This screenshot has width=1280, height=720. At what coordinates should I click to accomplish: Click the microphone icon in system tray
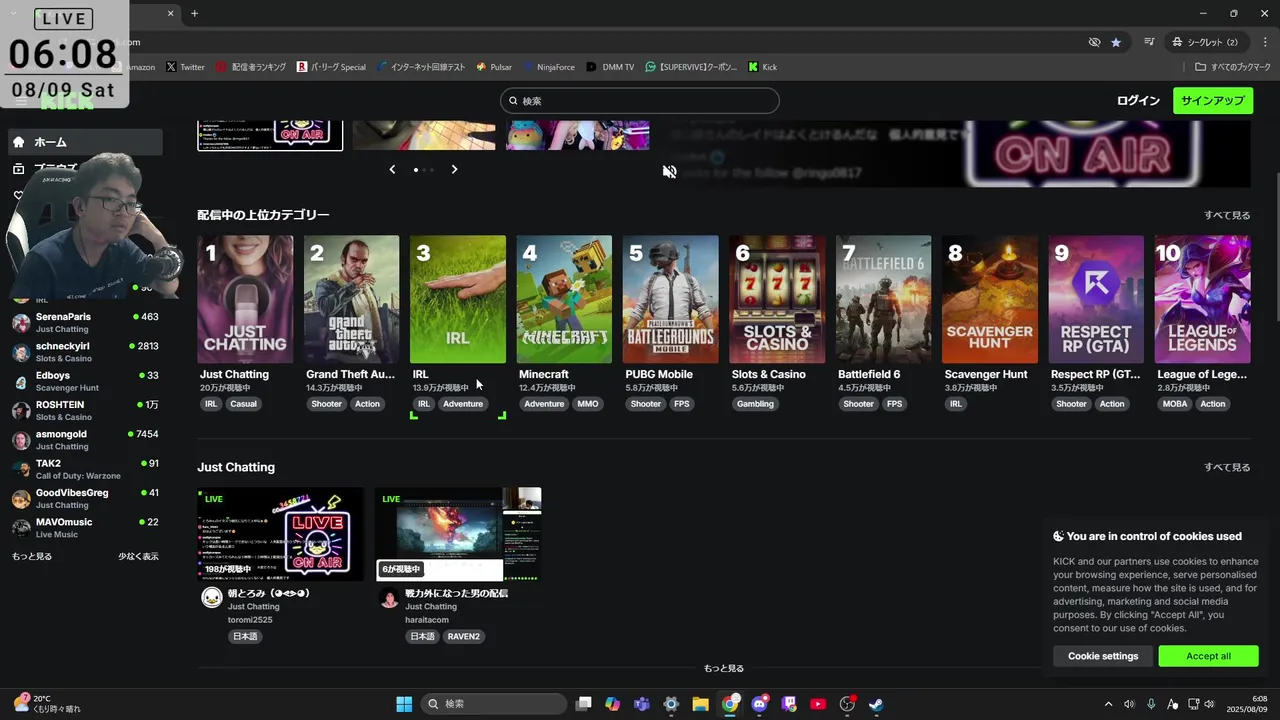pyautogui.click(x=1151, y=704)
